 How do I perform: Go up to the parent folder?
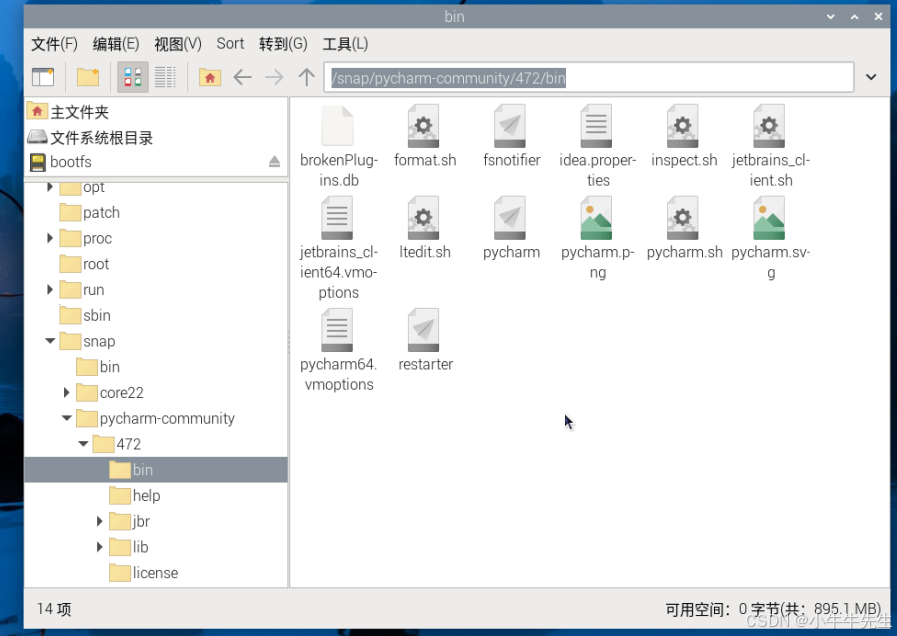pyautogui.click(x=307, y=77)
